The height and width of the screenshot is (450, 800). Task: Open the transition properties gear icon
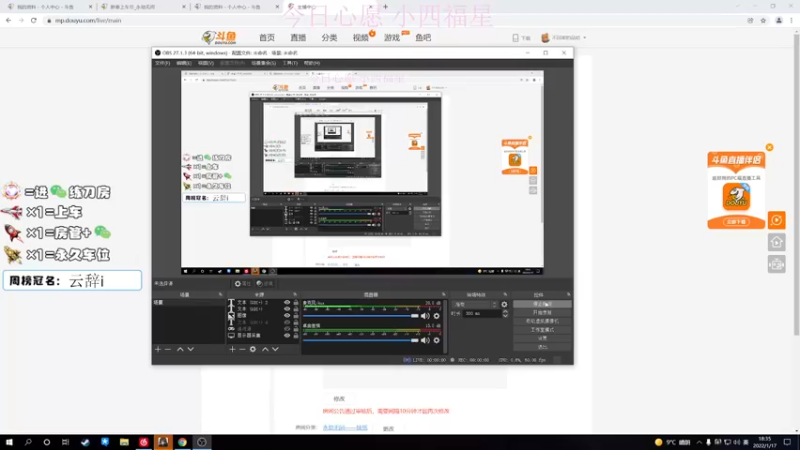(x=504, y=304)
